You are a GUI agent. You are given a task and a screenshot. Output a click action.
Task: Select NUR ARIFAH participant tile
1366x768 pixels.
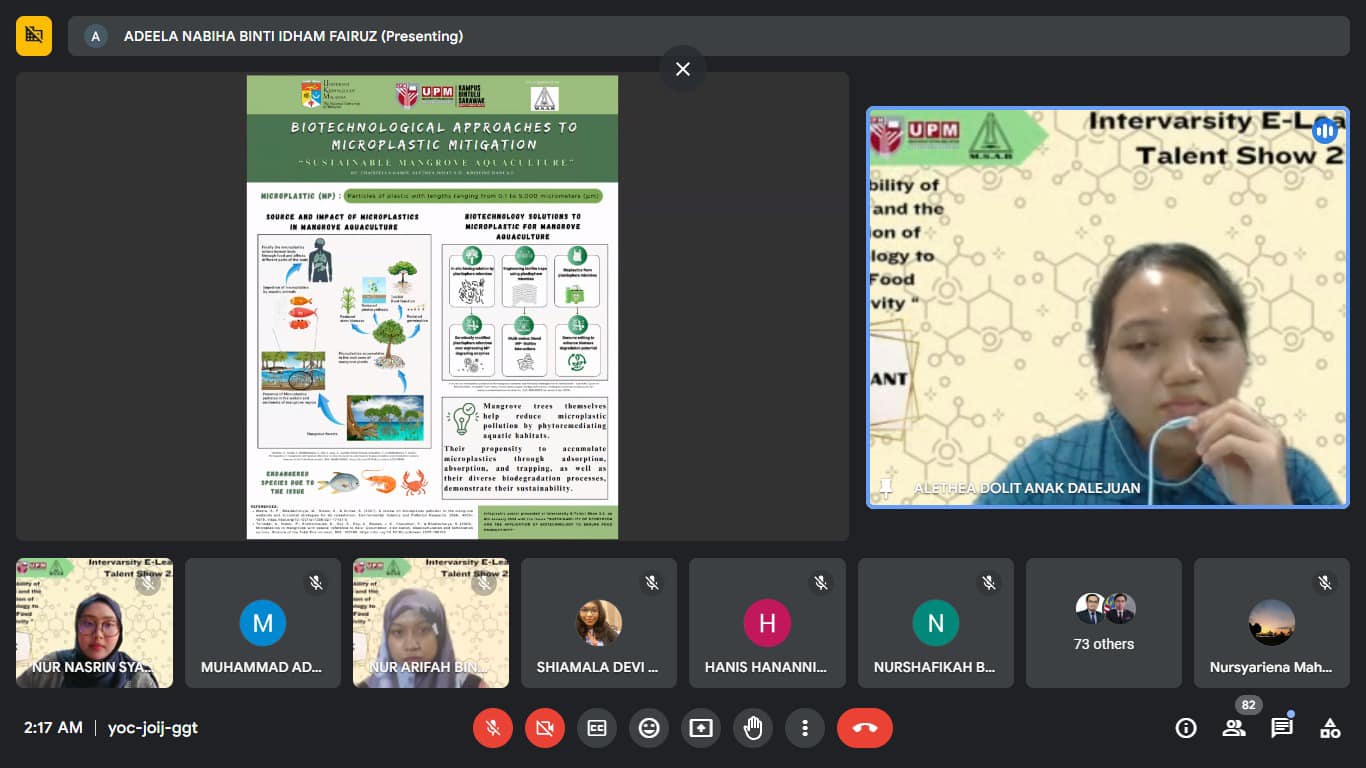[x=431, y=623]
